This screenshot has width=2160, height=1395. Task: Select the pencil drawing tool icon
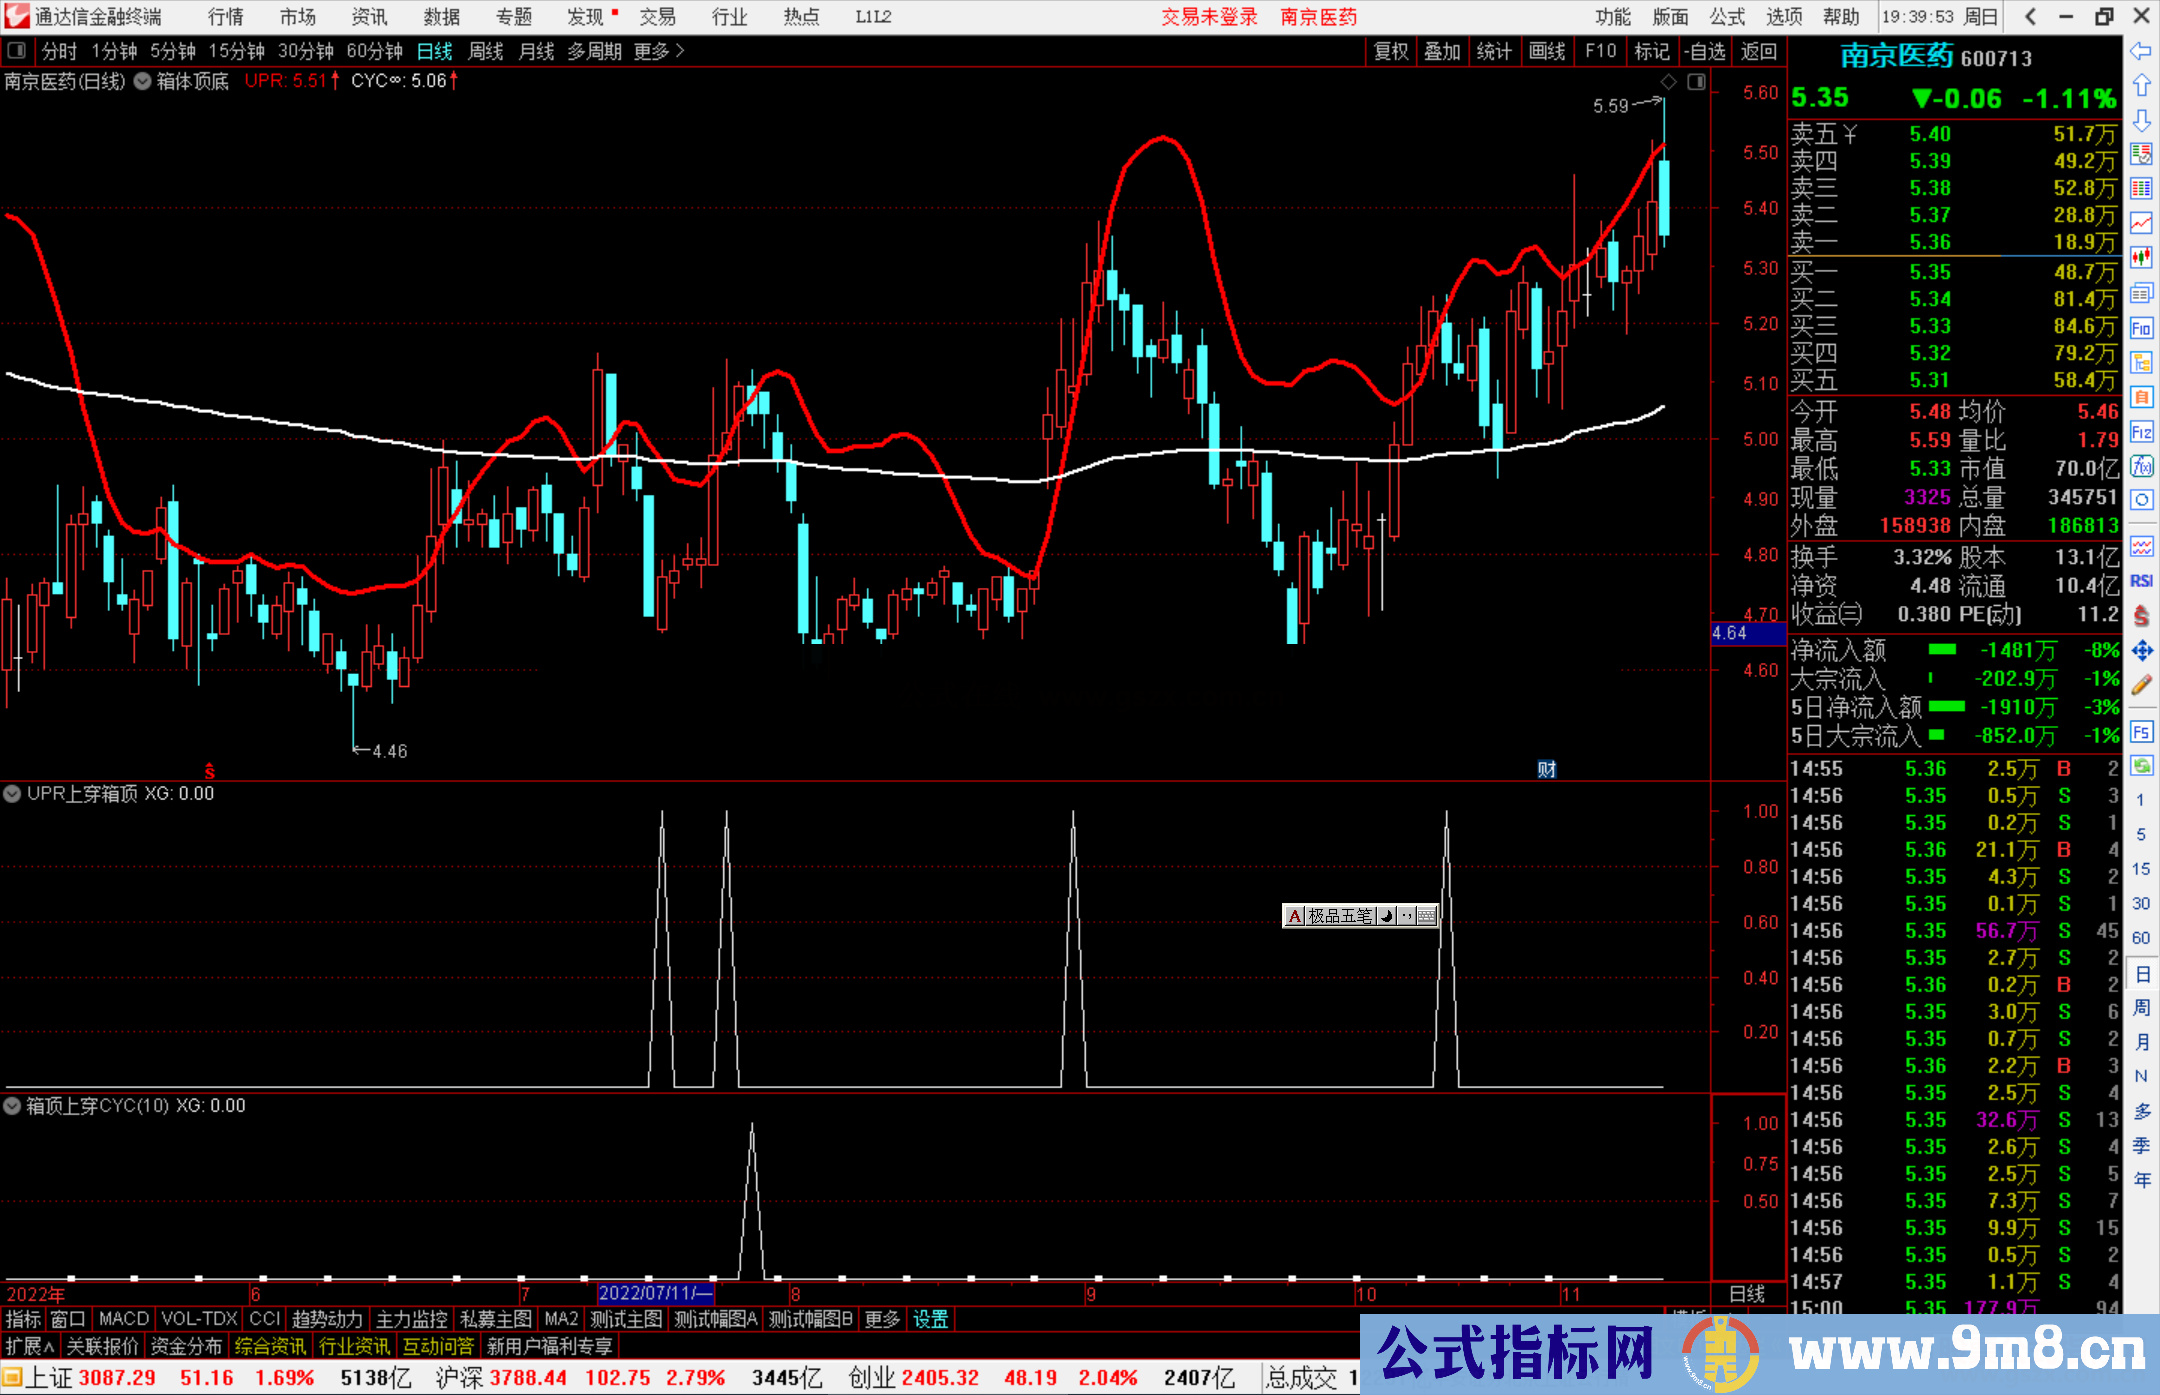2141,686
